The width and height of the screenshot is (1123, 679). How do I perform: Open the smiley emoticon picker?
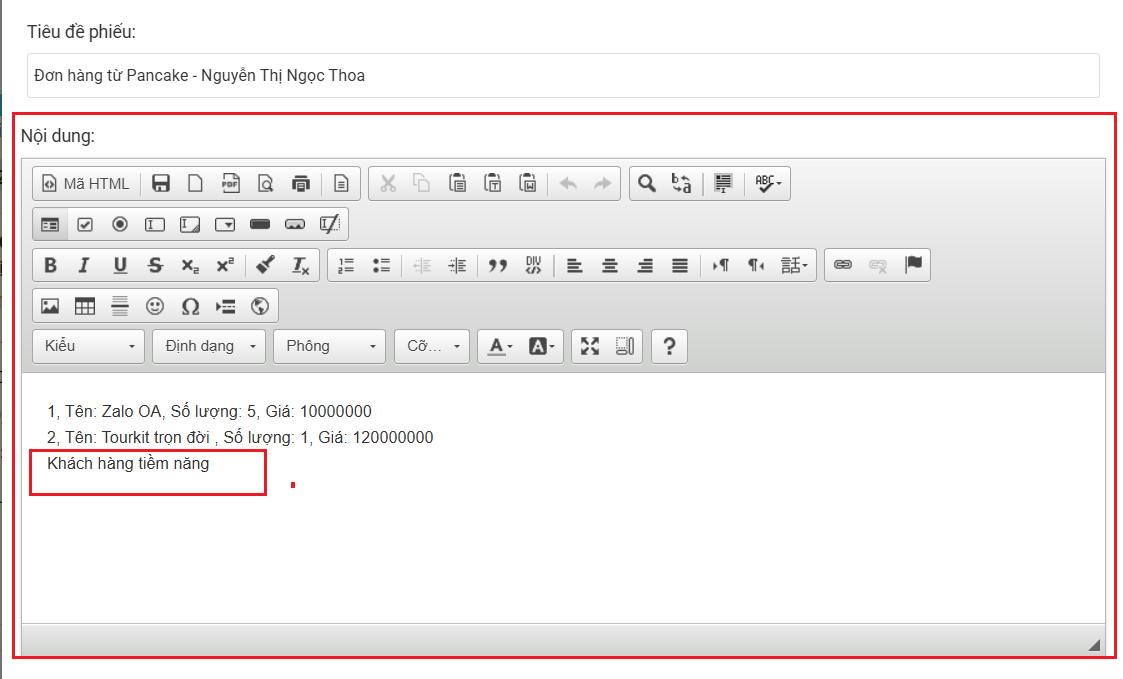(155, 306)
